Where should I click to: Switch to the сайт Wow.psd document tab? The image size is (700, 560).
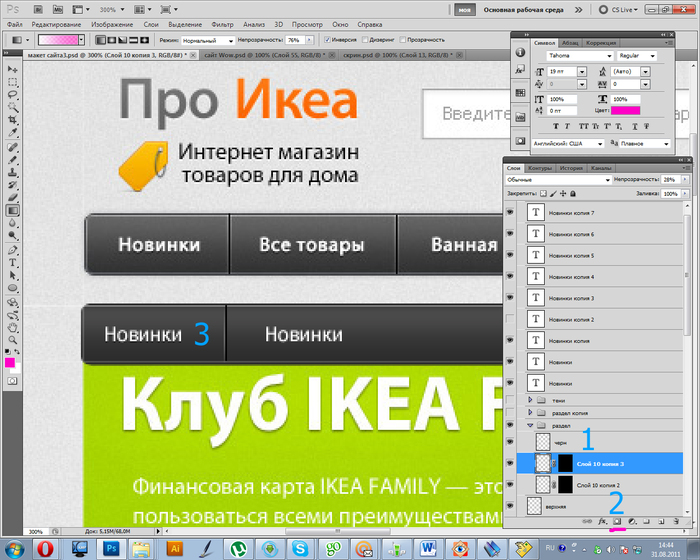265,55
